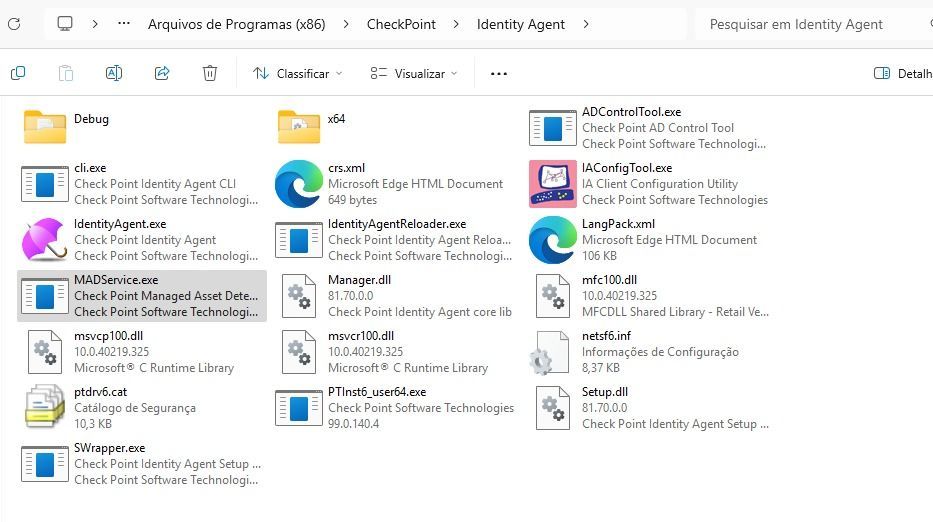Expand the chevron after CheckPoint breadcrumb
Viewport: 933px width, 522px height.
pos(456,24)
